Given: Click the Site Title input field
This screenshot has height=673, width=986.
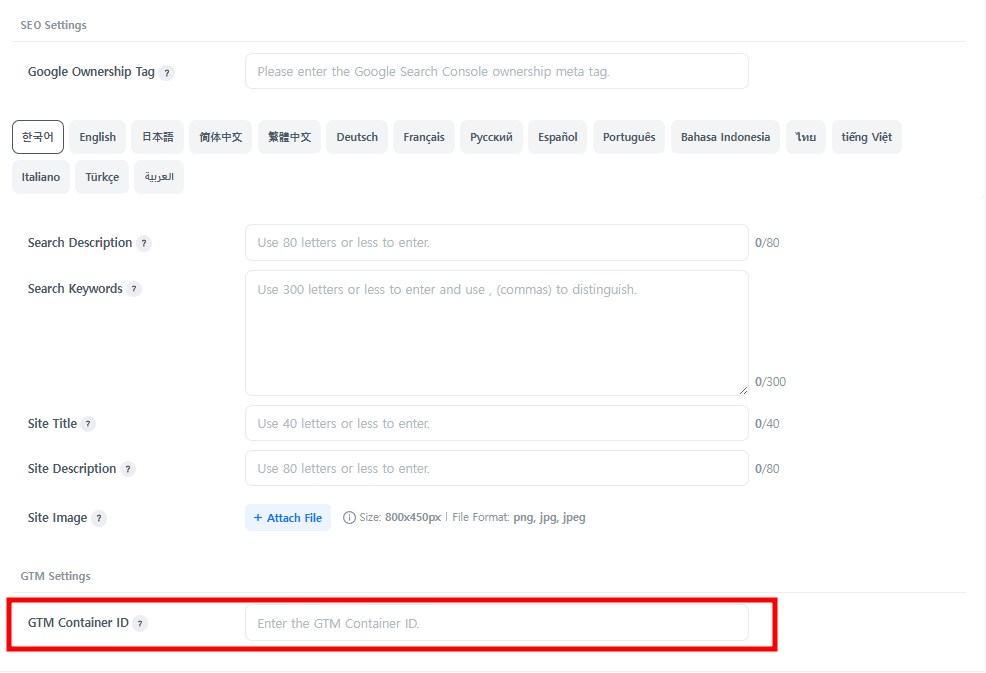Looking at the screenshot, I should pyautogui.click(x=496, y=424).
